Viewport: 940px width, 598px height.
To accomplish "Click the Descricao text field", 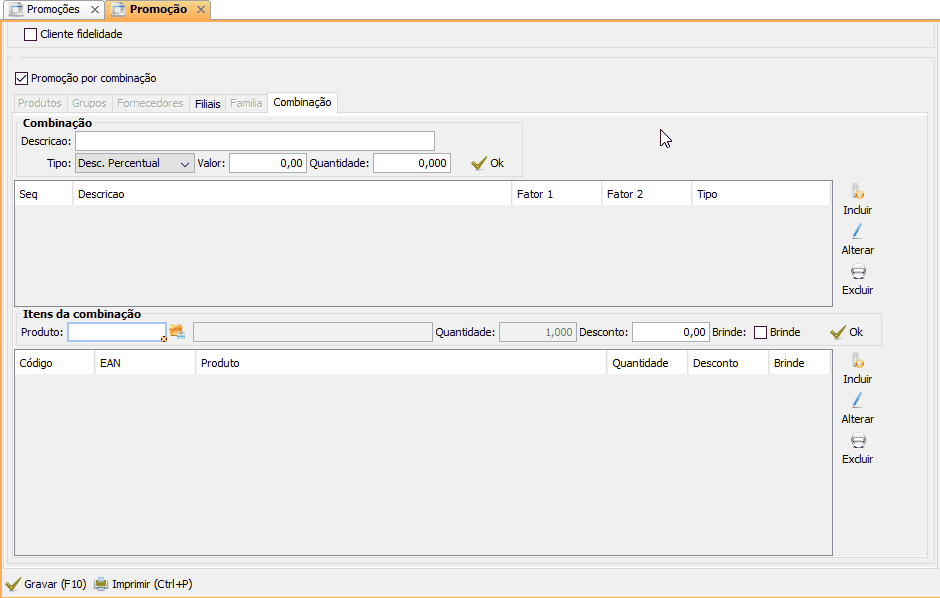I will click(254, 141).
